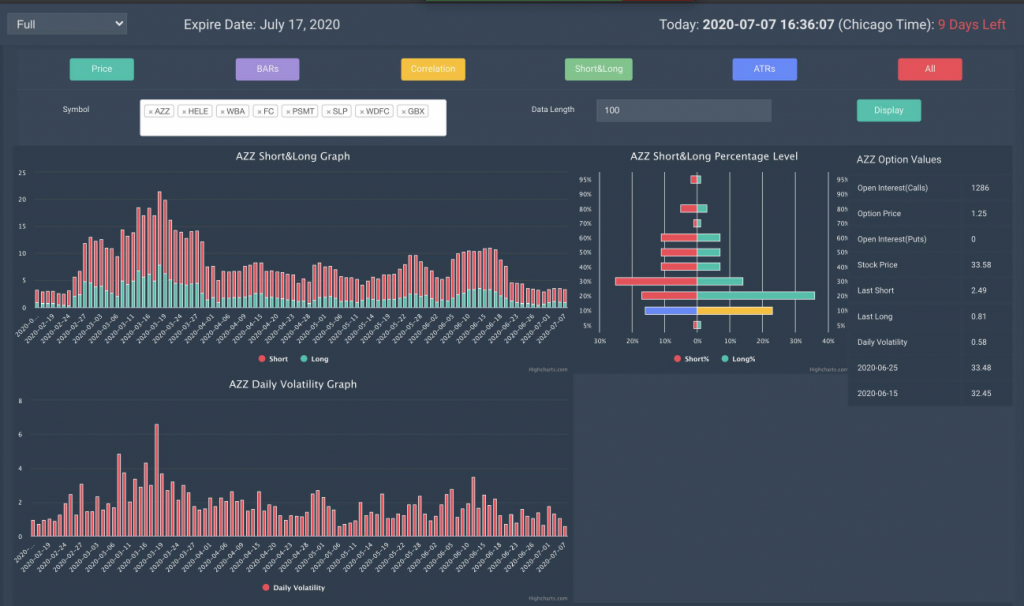Click the Display button
1024x606 pixels.
click(889, 110)
